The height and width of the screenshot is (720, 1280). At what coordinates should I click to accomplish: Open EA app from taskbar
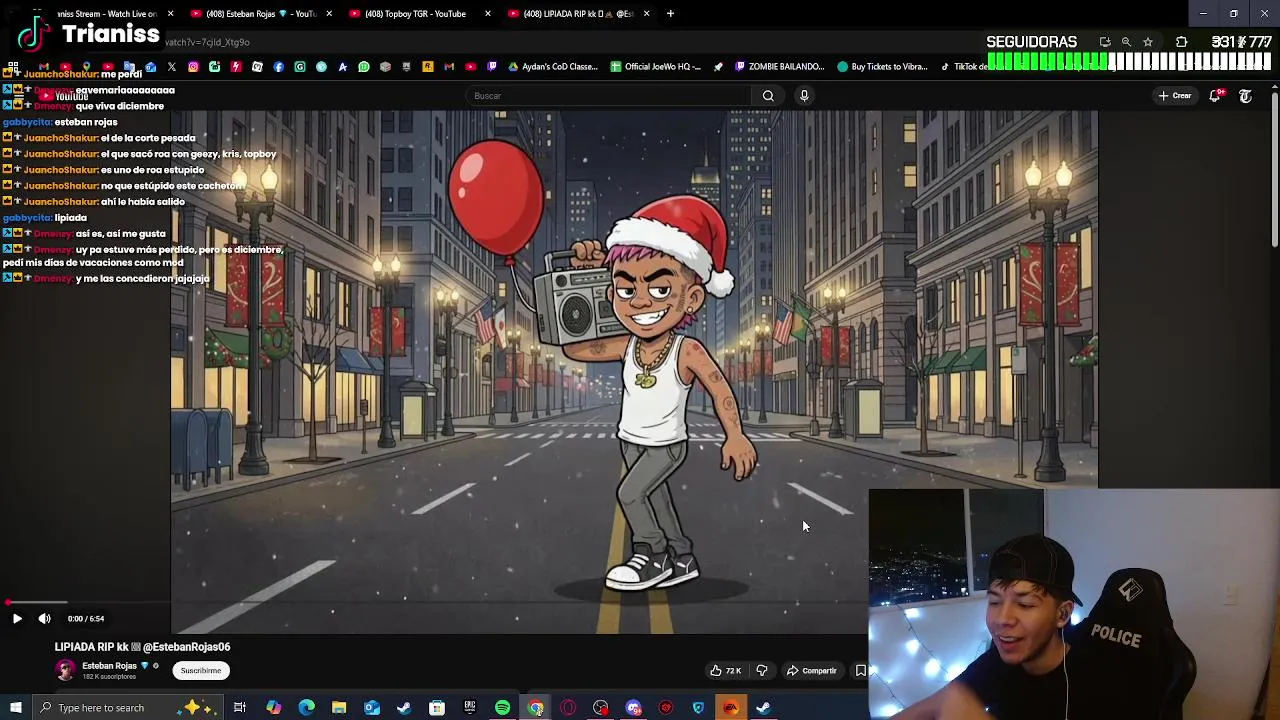coord(731,708)
